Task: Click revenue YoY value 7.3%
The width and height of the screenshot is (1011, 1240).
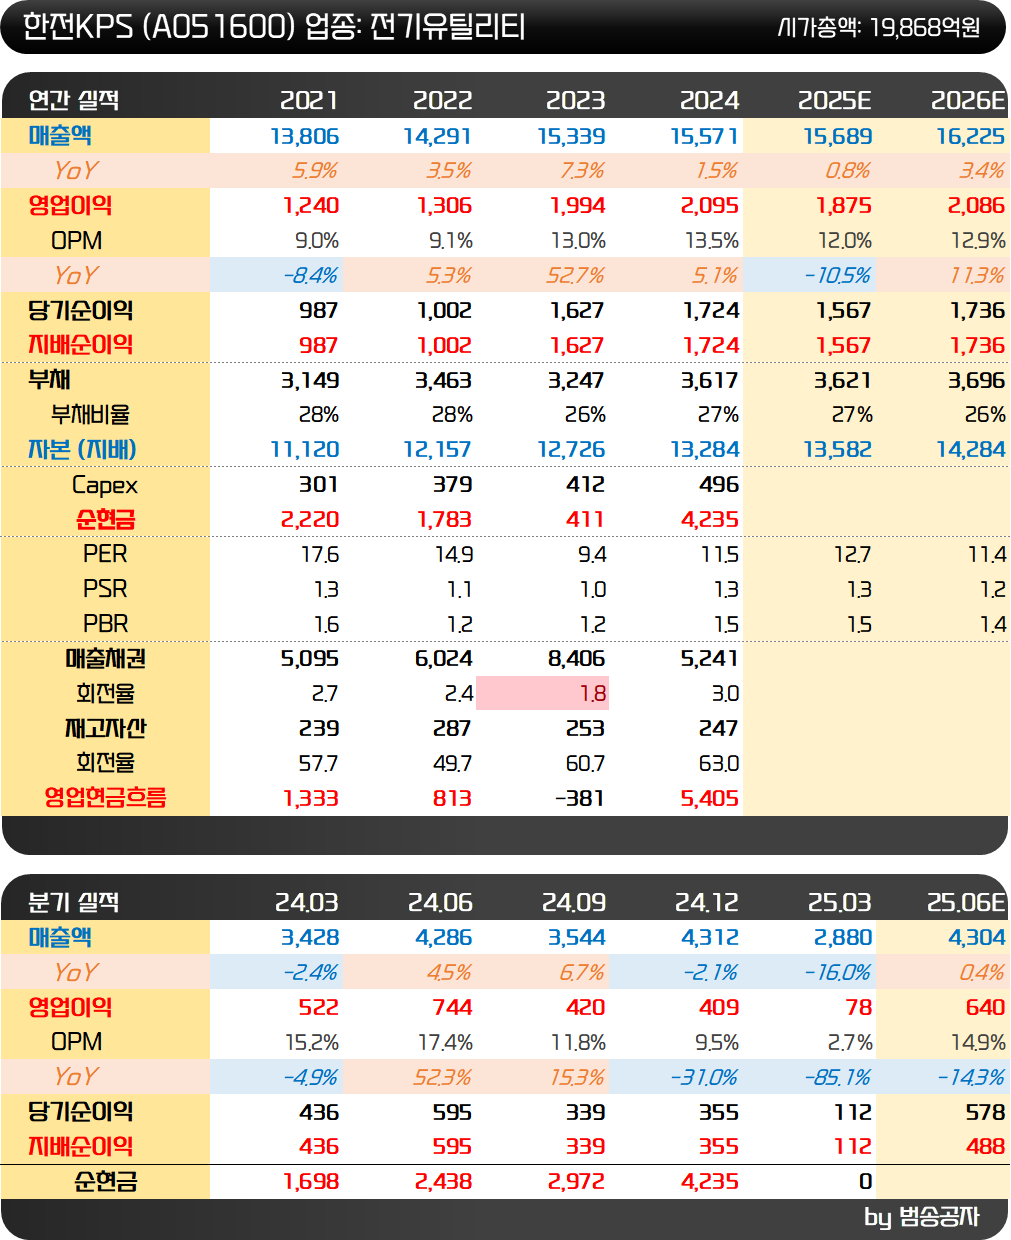Action: tap(582, 171)
